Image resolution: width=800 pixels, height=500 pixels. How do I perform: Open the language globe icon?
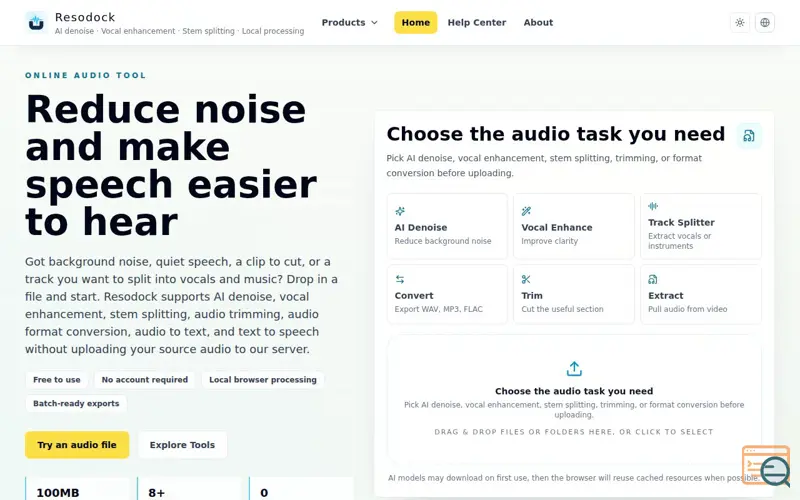pos(765,22)
